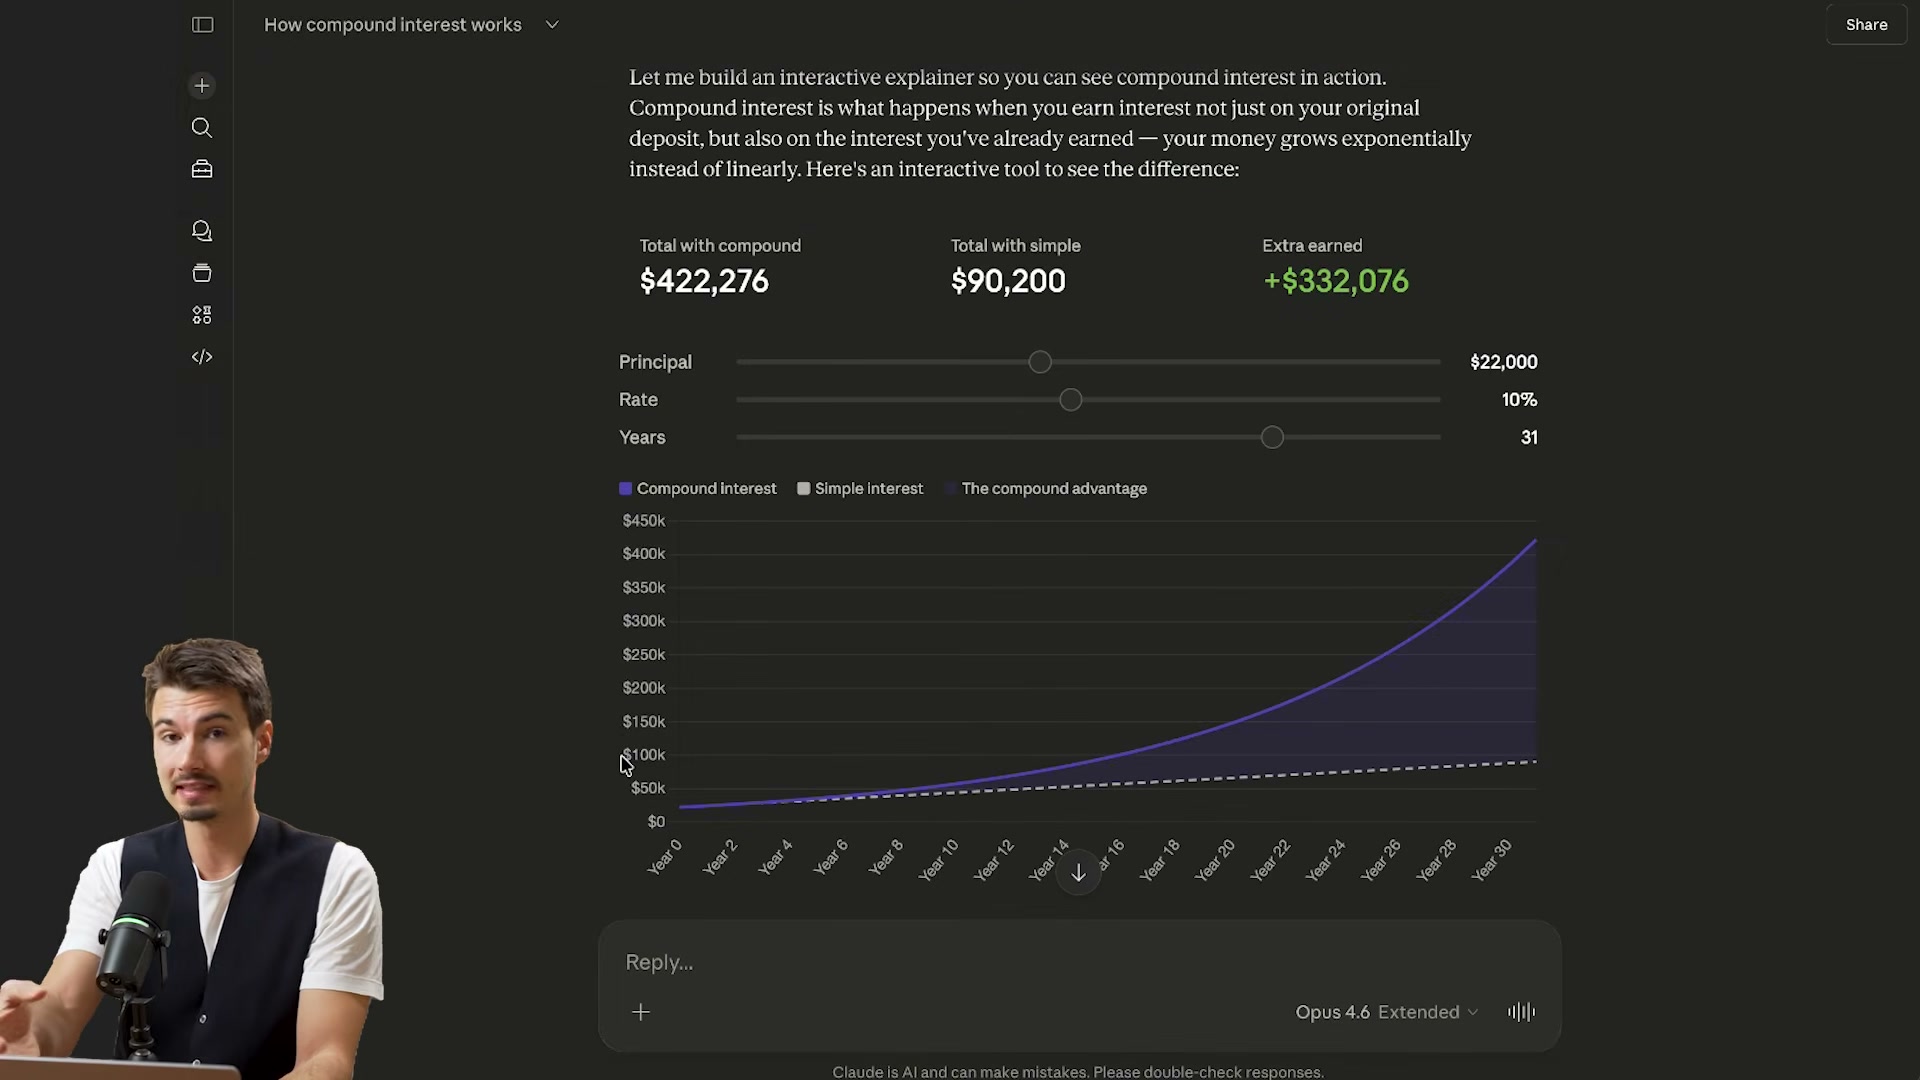Open the attachment plus in the reply box
Screen dimensions: 1920x1080
[x=641, y=1013]
